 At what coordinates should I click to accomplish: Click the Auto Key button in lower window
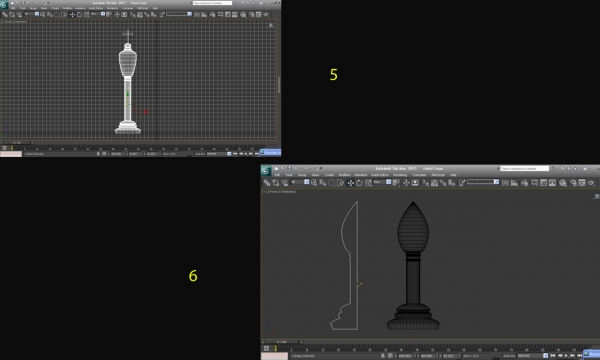tap(509, 356)
